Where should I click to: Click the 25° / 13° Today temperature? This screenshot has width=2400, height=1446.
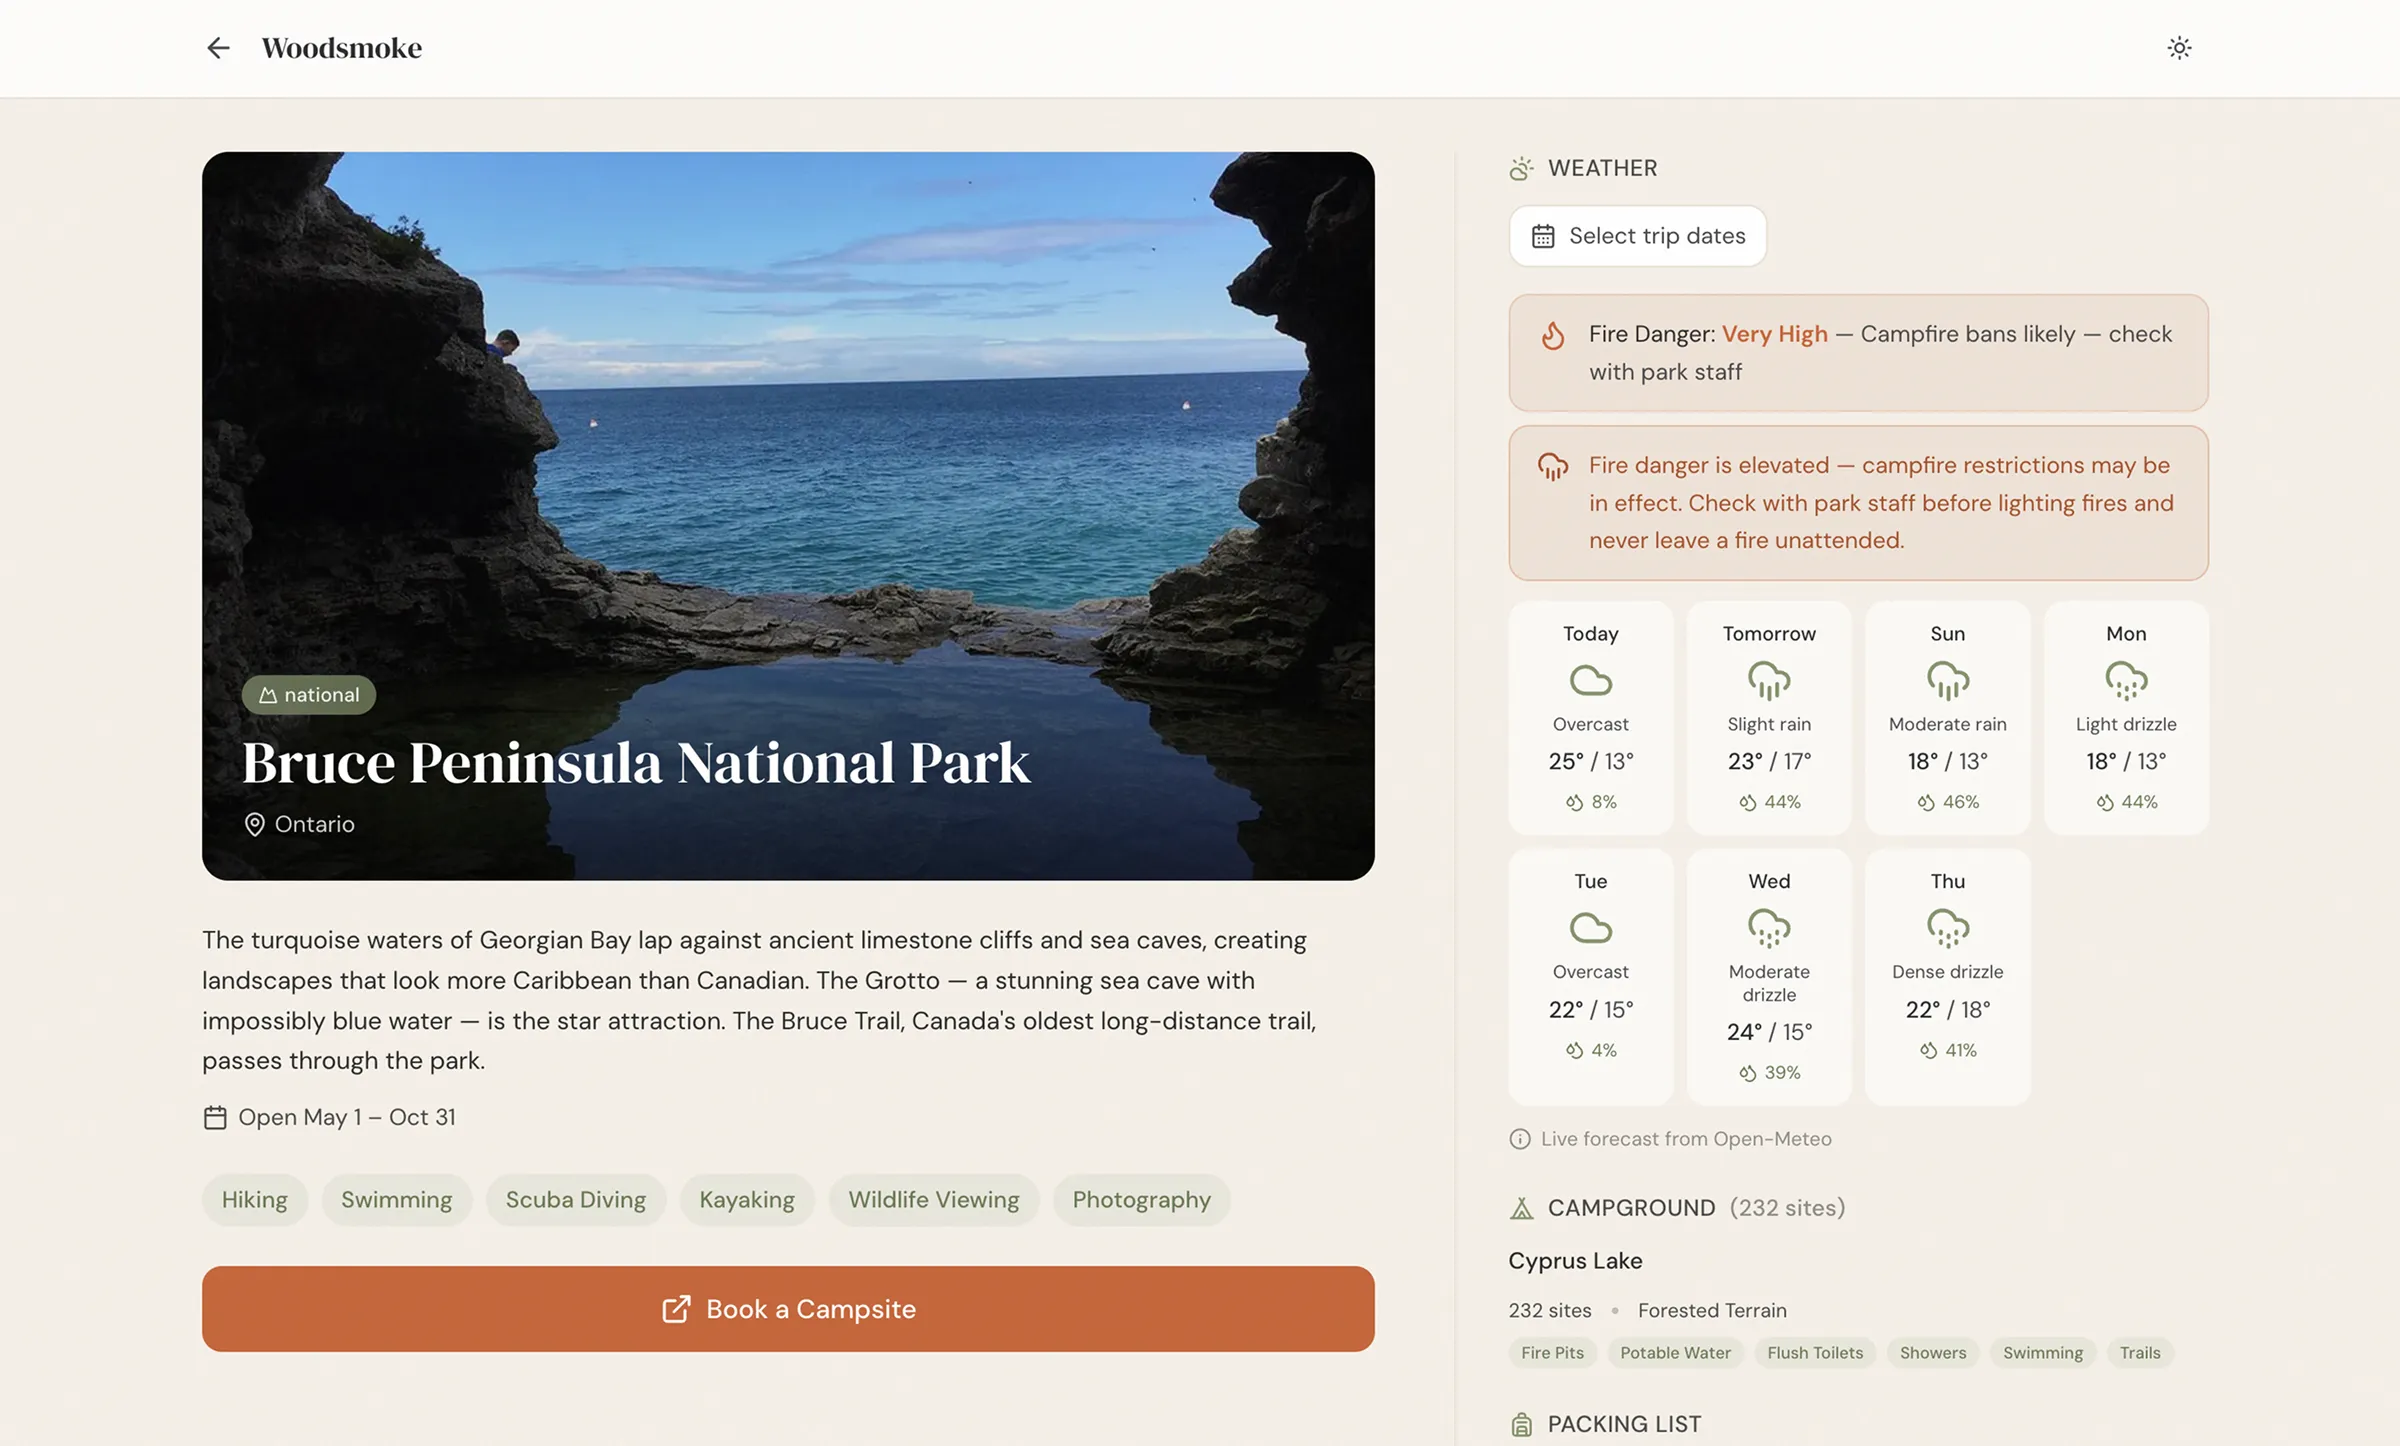tap(1590, 761)
